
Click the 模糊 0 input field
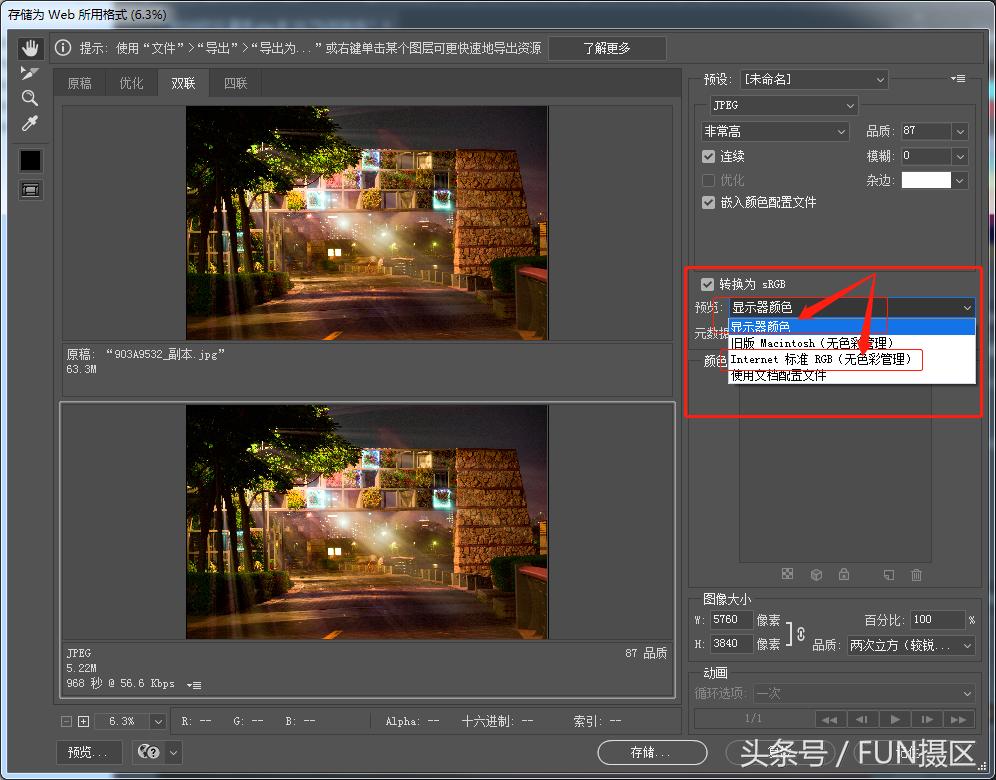(x=926, y=156)
